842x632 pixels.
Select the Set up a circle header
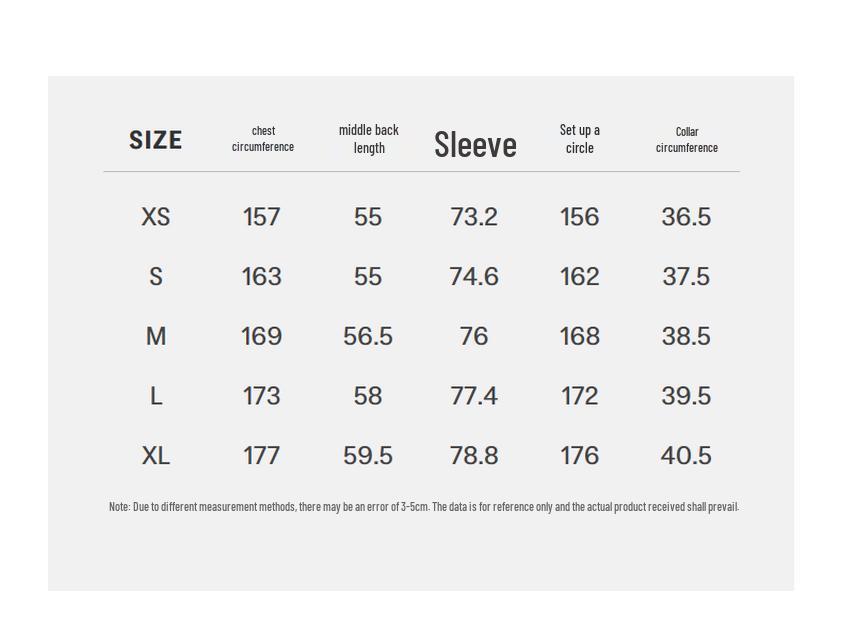coord(580,139)
